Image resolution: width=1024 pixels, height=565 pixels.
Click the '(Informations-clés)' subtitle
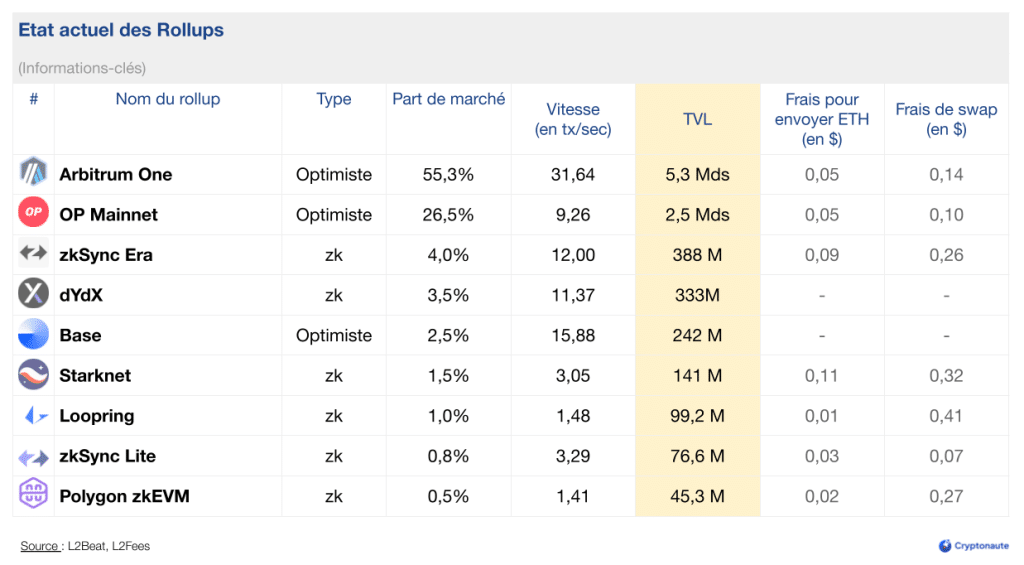82,68
